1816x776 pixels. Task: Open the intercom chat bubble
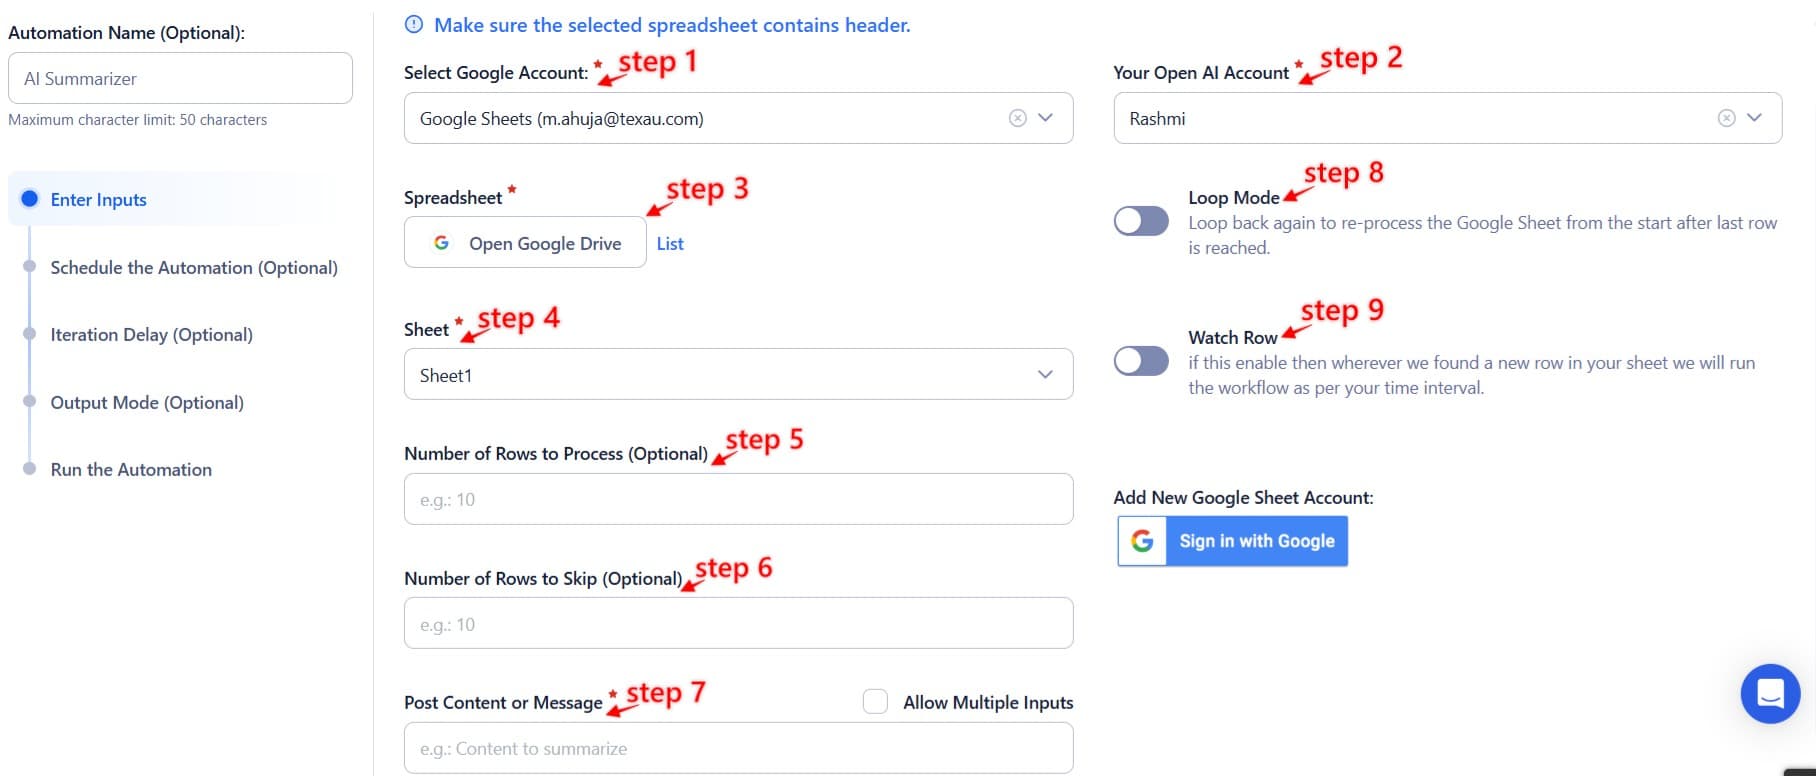coord(1770,693)
